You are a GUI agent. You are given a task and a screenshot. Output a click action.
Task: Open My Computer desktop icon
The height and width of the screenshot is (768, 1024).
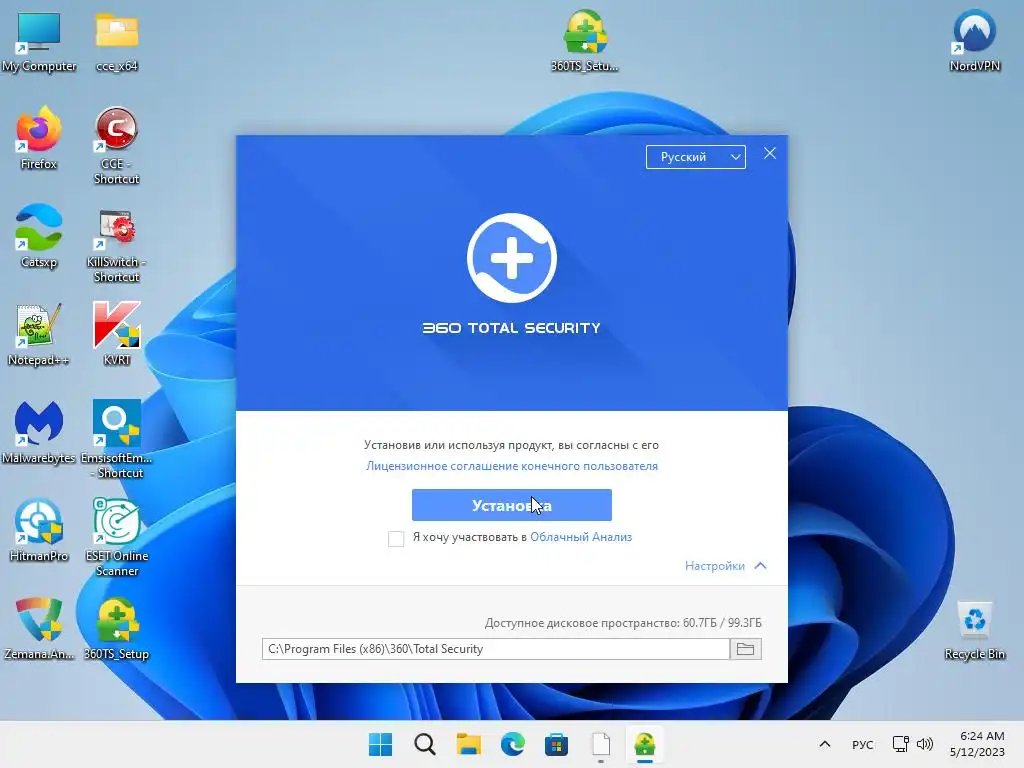(x=39, y=40)
